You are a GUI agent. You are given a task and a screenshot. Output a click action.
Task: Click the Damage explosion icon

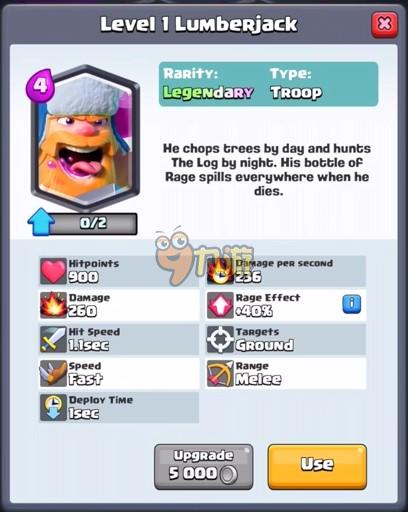click(x=53, y=305)
